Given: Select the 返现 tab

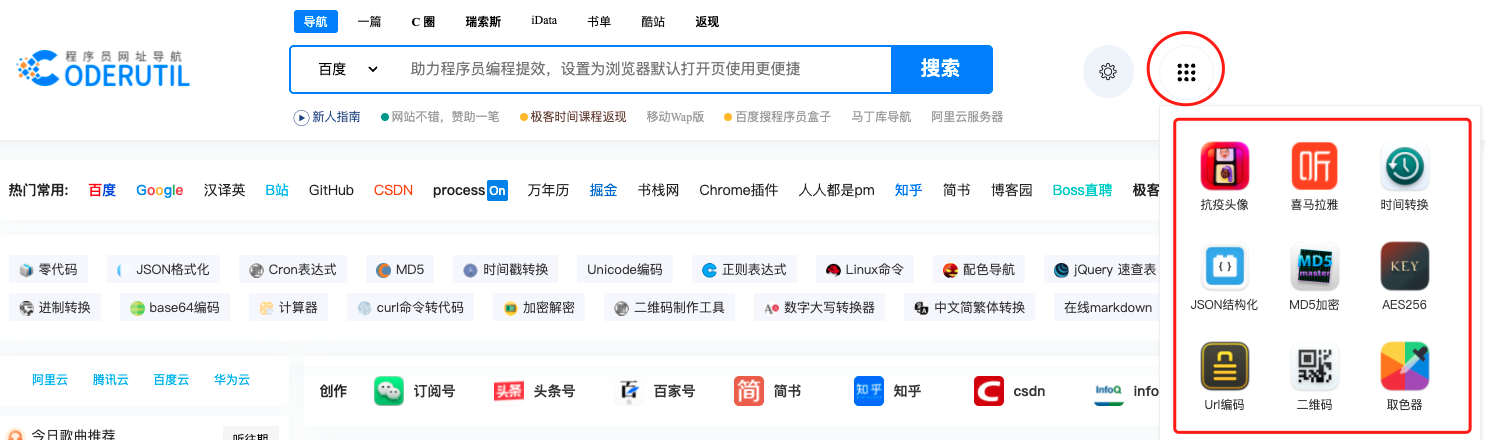Looking at the screenshot, I should (707, 22).
